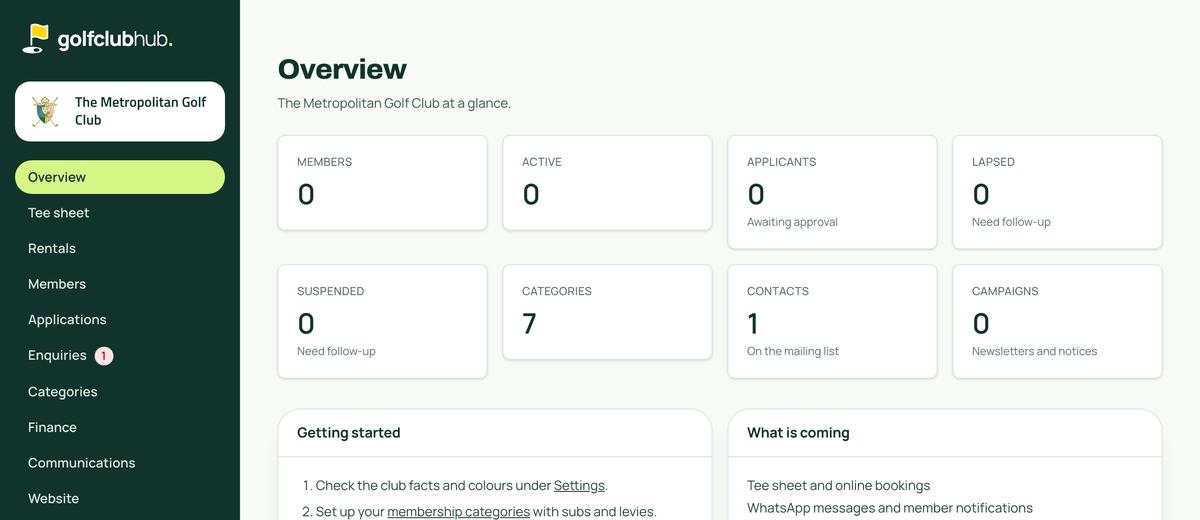Click 'WhatsApp messages and member notifications' text

(890, 508)
